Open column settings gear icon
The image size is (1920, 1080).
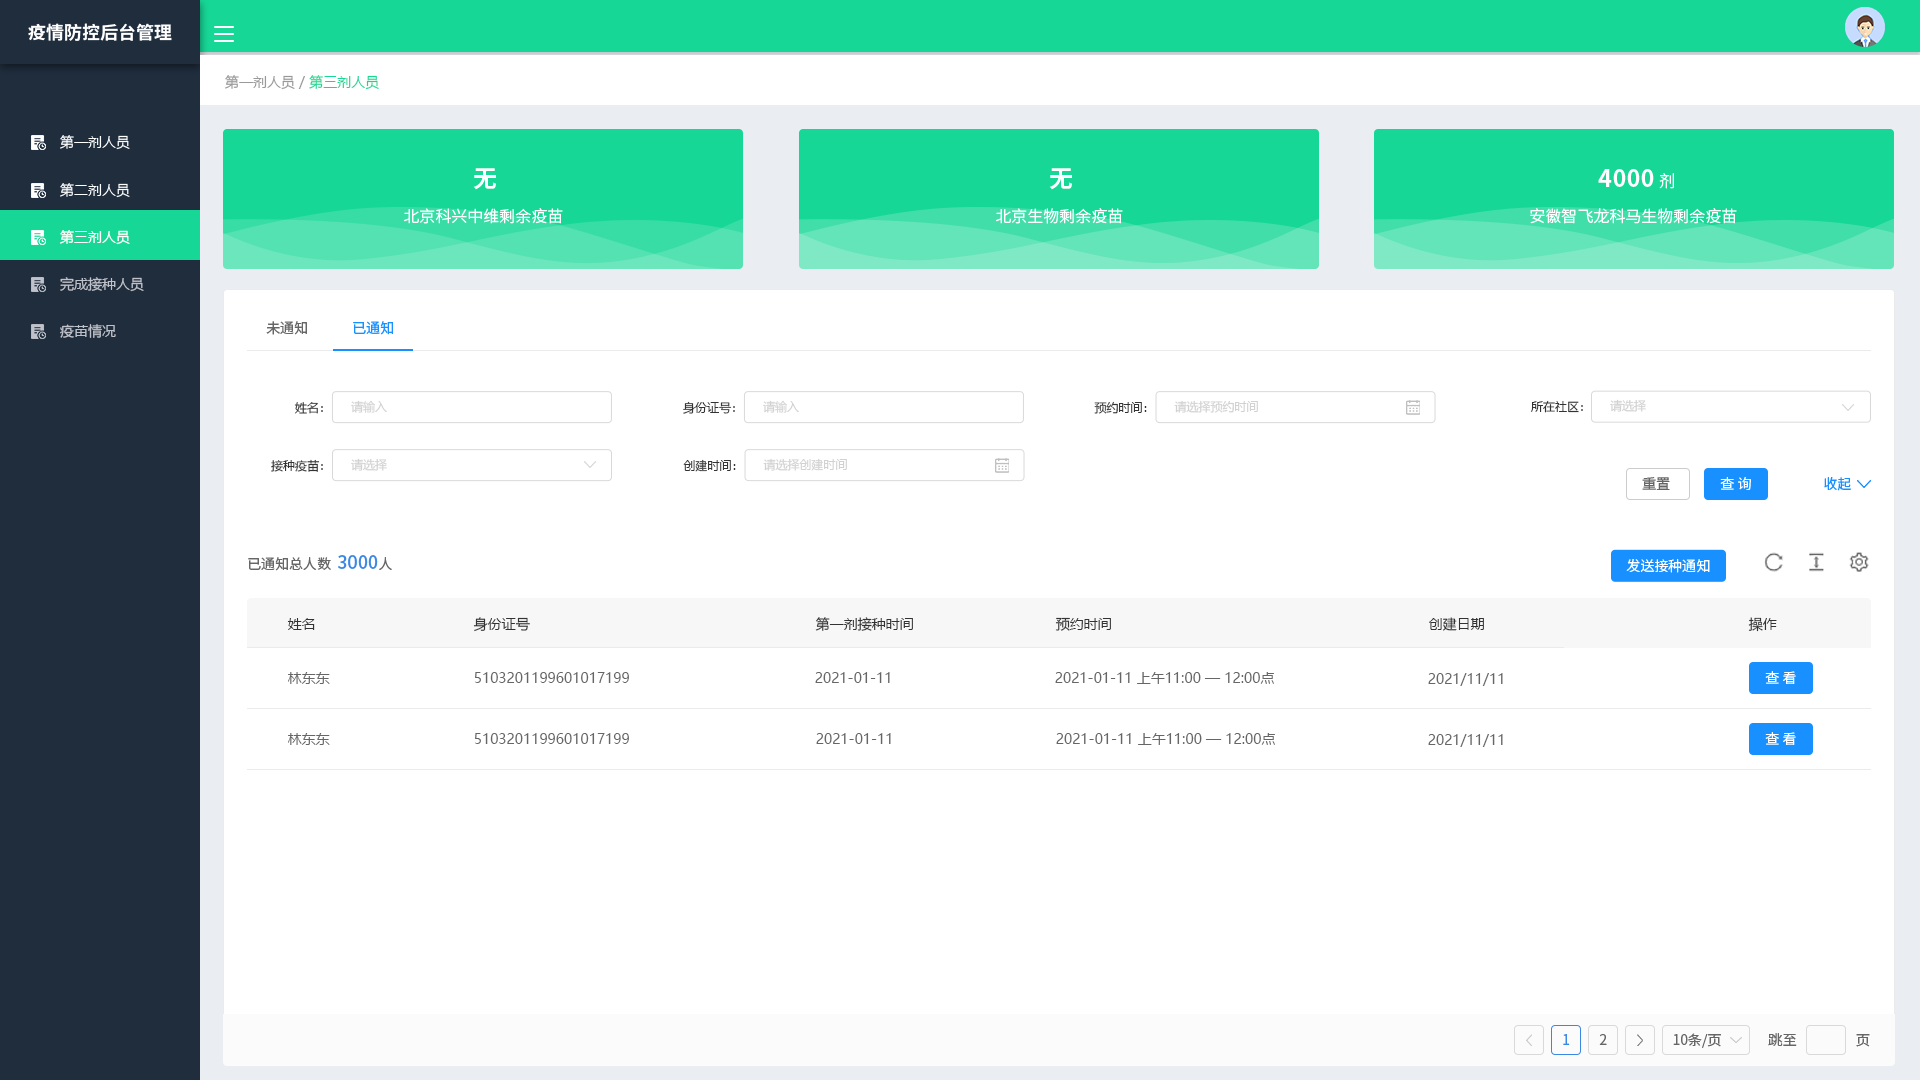1859,563
